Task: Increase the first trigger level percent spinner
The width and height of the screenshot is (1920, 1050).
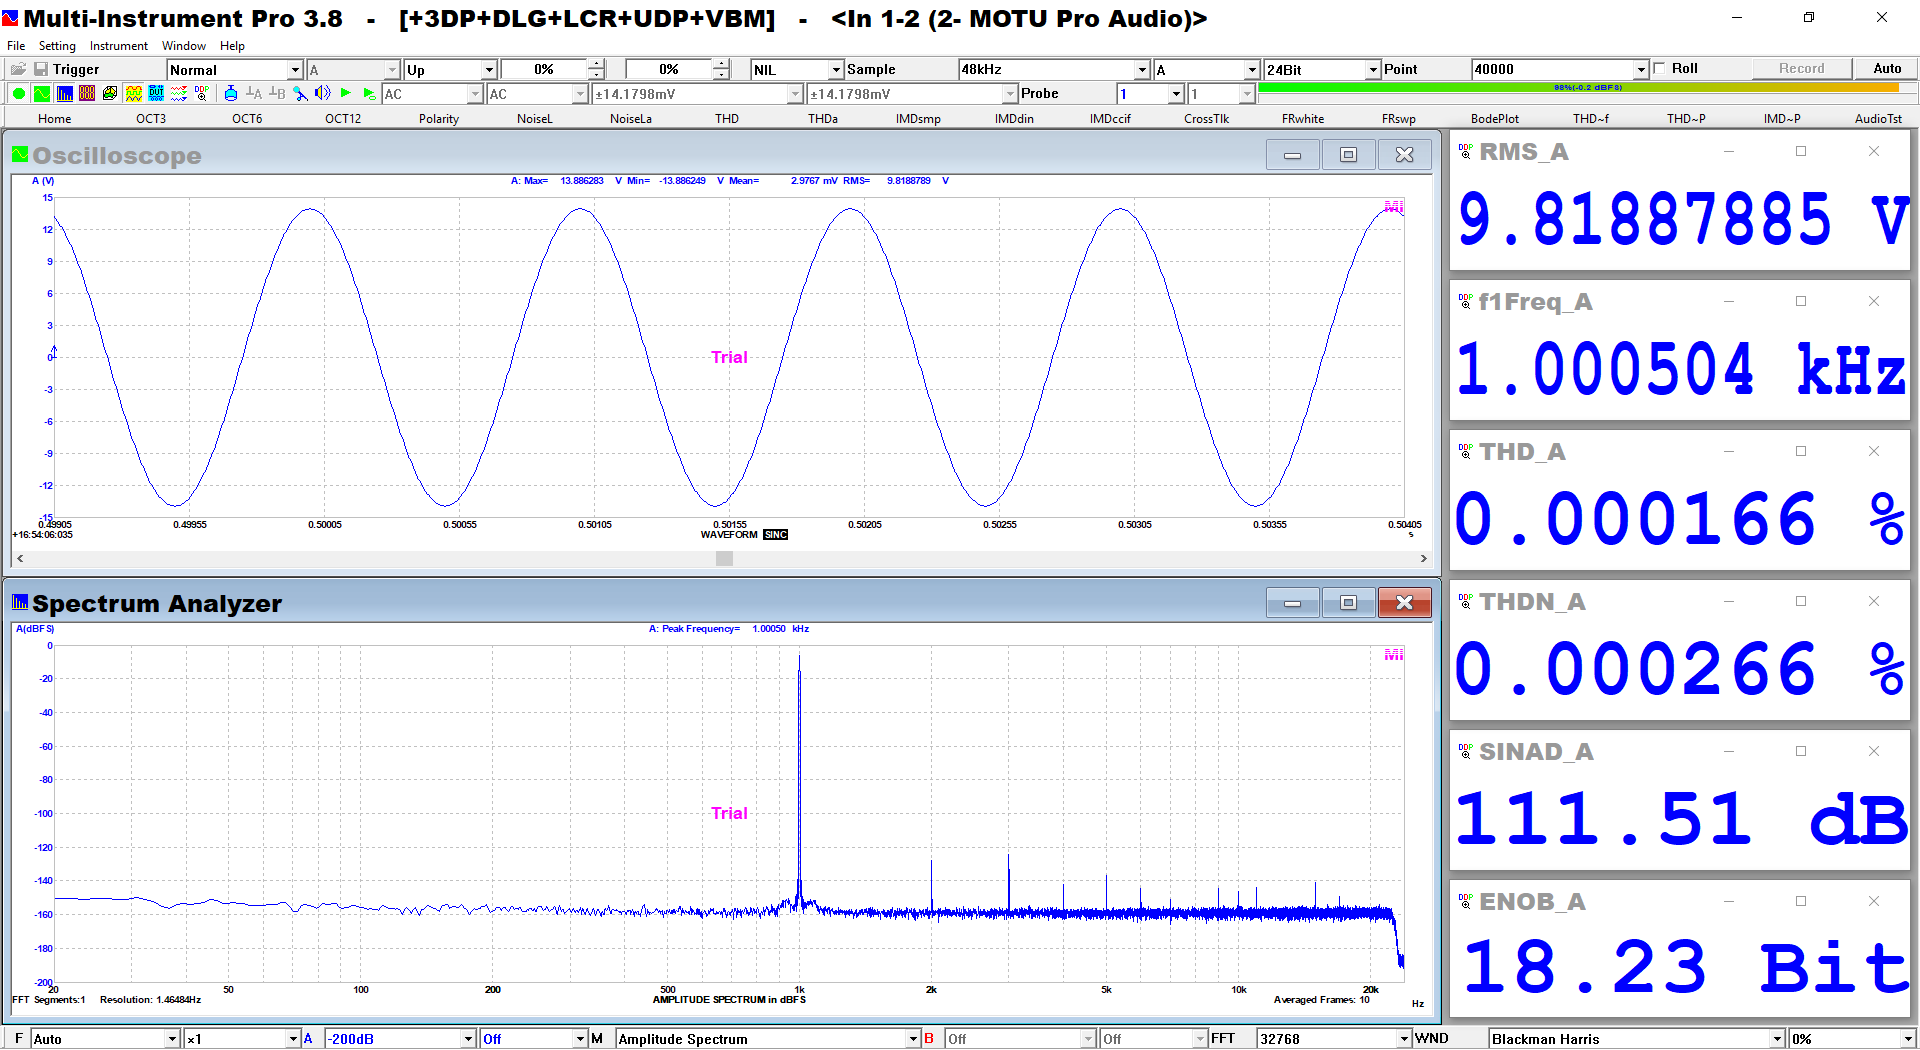Action: pyautogui.click(x=597, y=64)
